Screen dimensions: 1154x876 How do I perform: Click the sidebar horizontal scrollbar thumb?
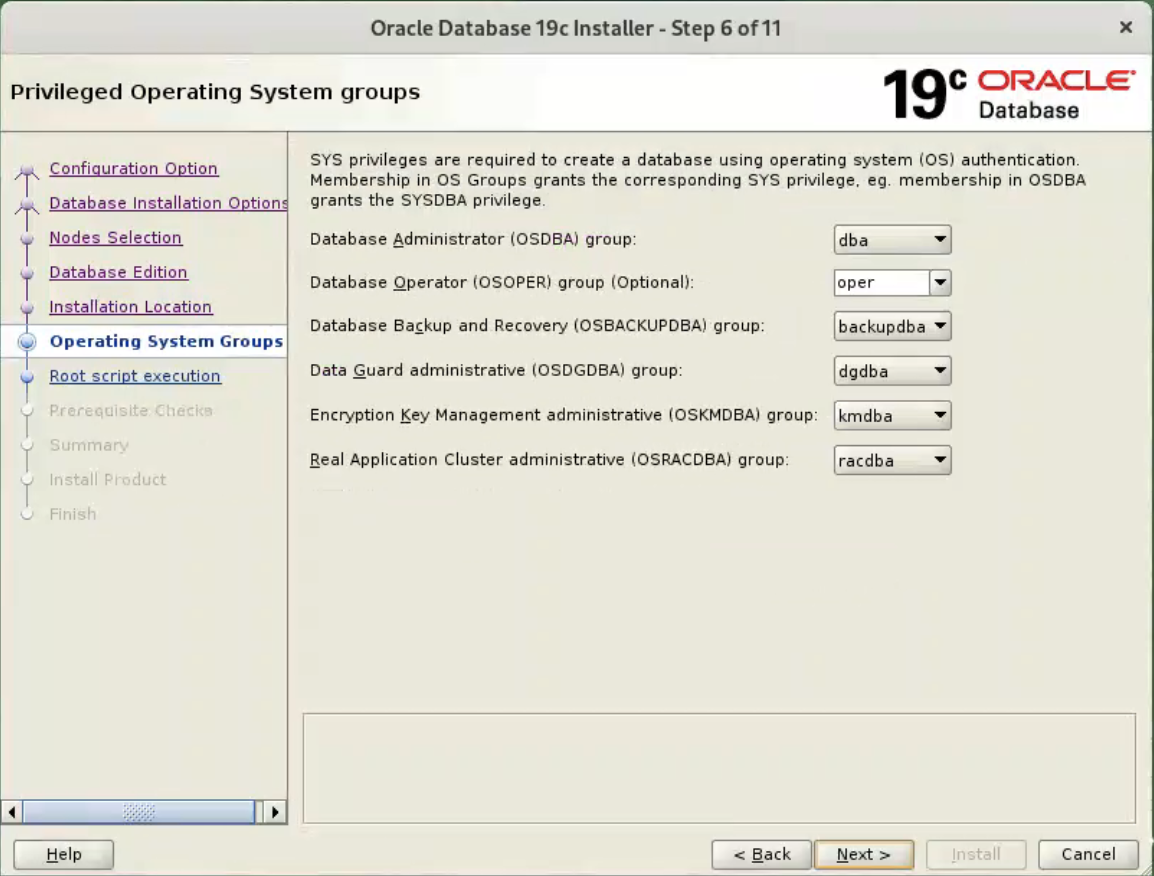click(x=139, y=813)
